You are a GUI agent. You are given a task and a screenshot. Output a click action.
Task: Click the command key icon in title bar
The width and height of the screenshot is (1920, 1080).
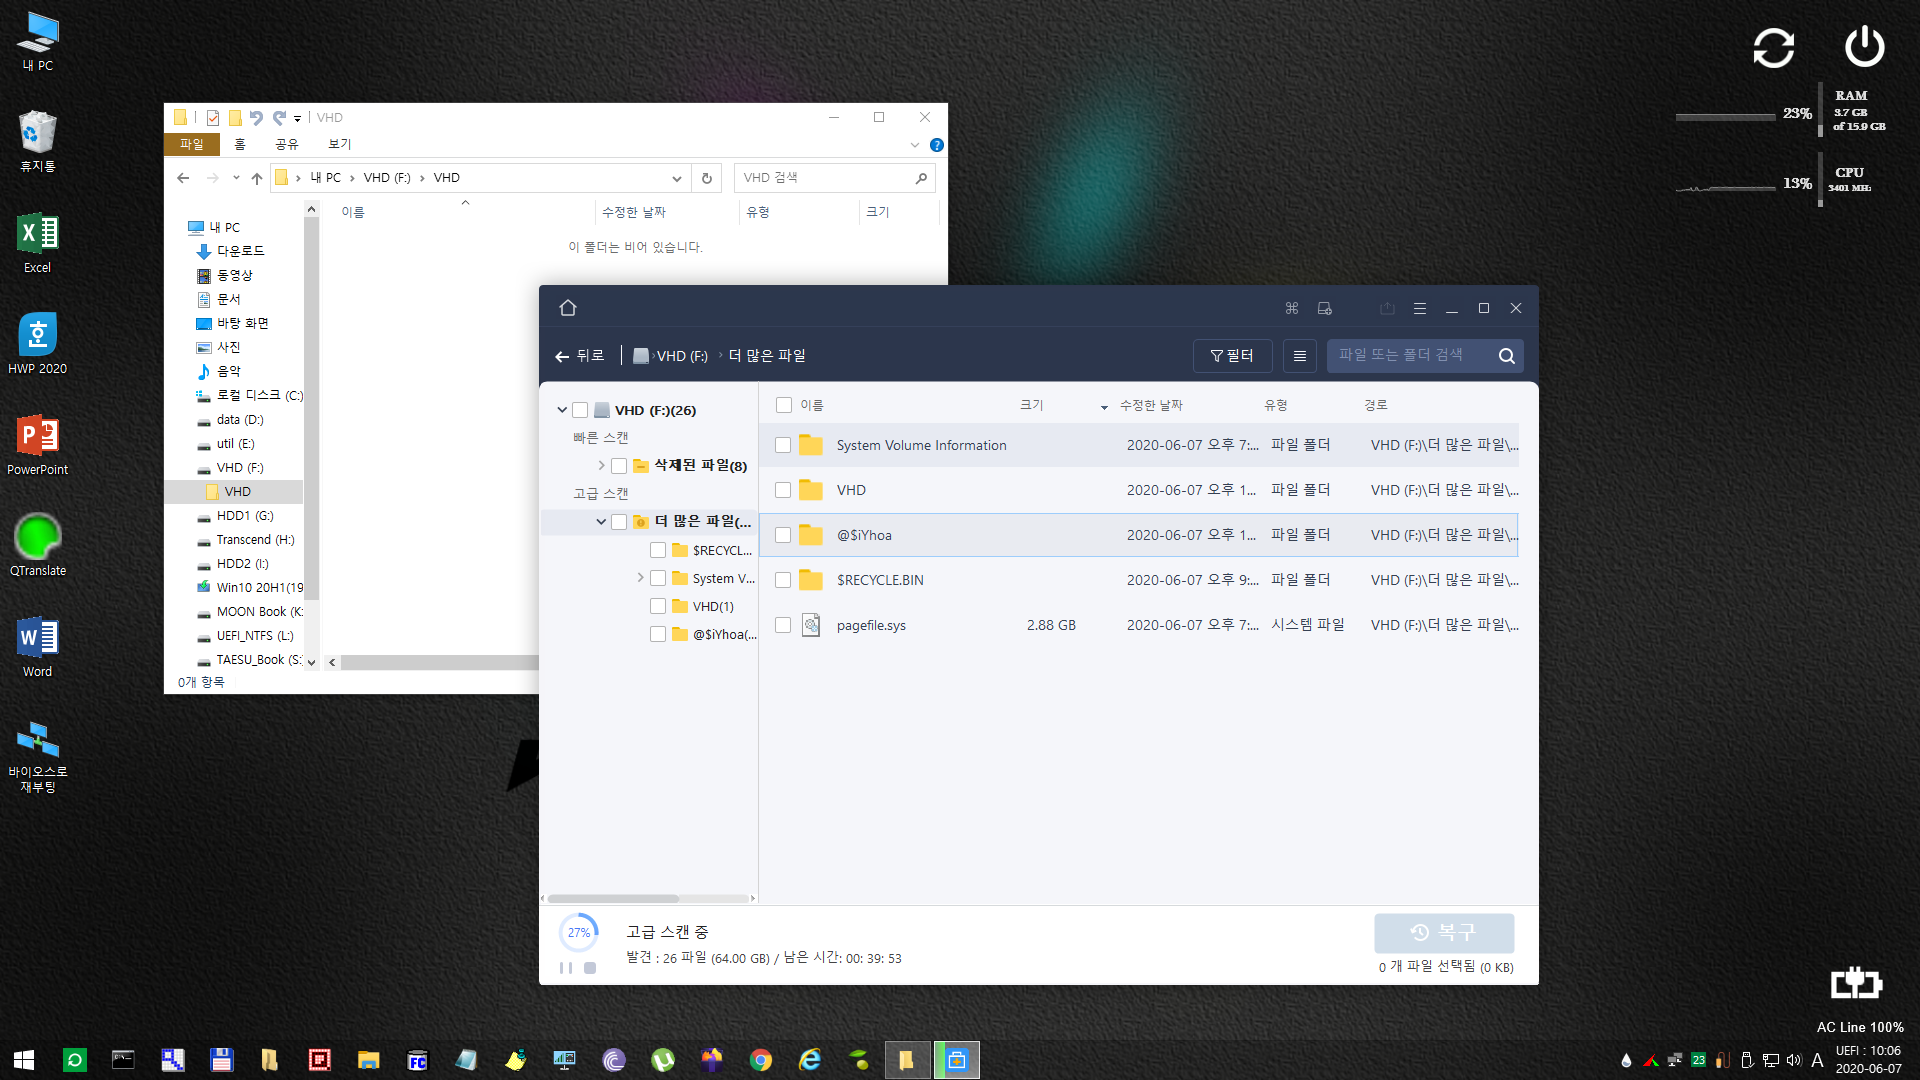(1292, 308)
